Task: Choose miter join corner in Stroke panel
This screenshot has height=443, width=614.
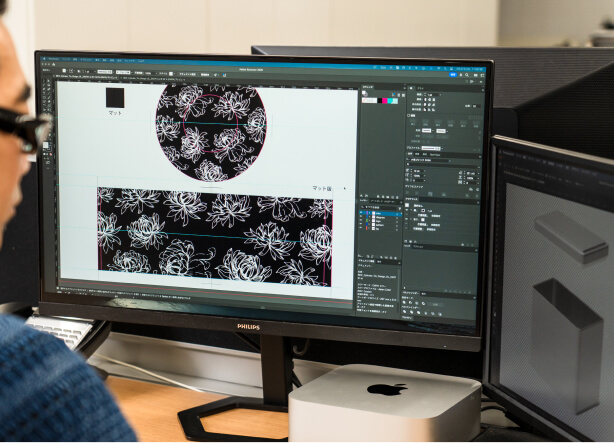Action: tap(425, 105)
